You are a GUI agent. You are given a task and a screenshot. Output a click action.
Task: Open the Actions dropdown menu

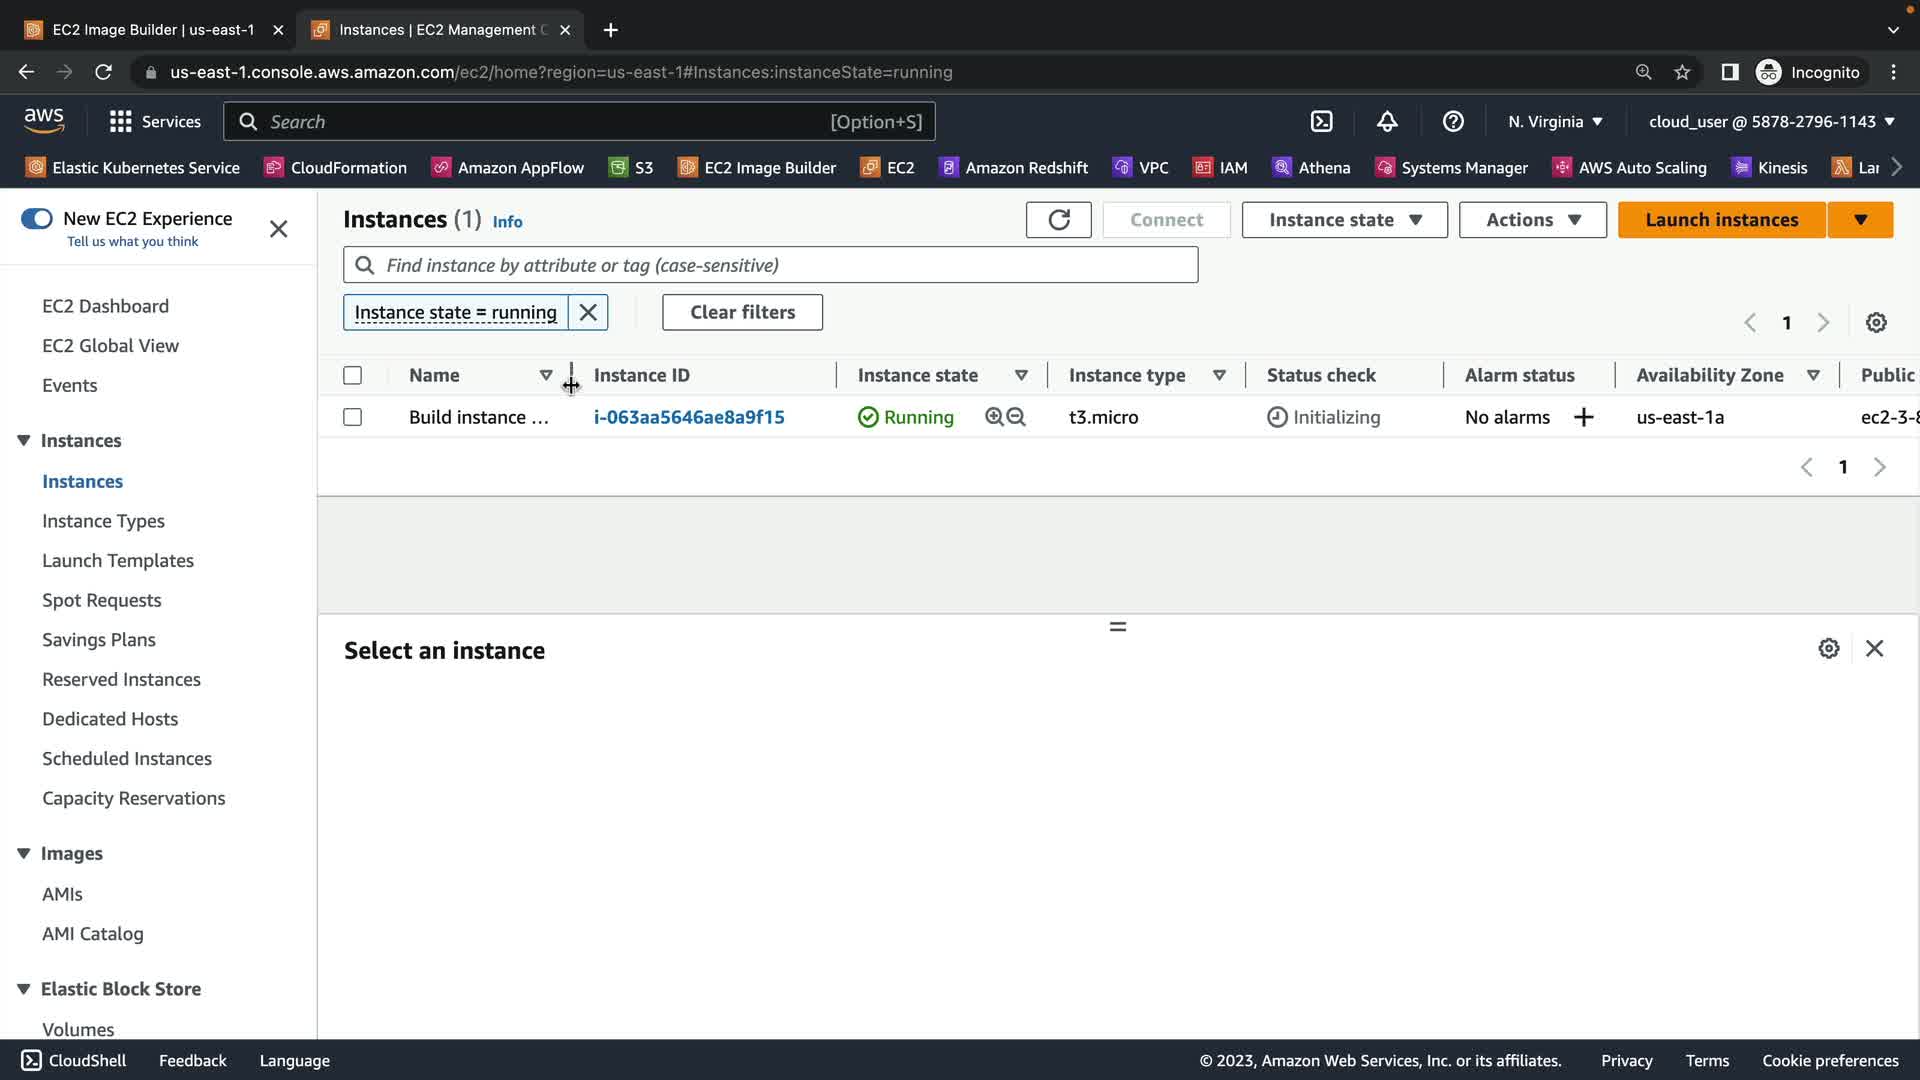click(1532, 220)
